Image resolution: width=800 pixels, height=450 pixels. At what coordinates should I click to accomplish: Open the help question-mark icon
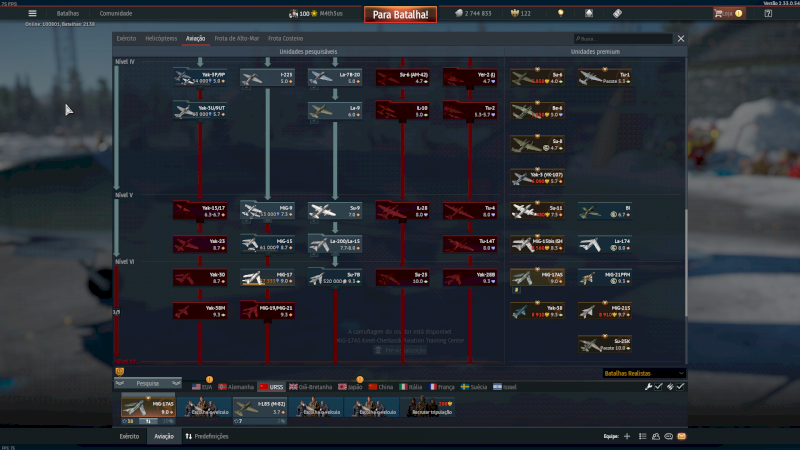pos(768,13)
